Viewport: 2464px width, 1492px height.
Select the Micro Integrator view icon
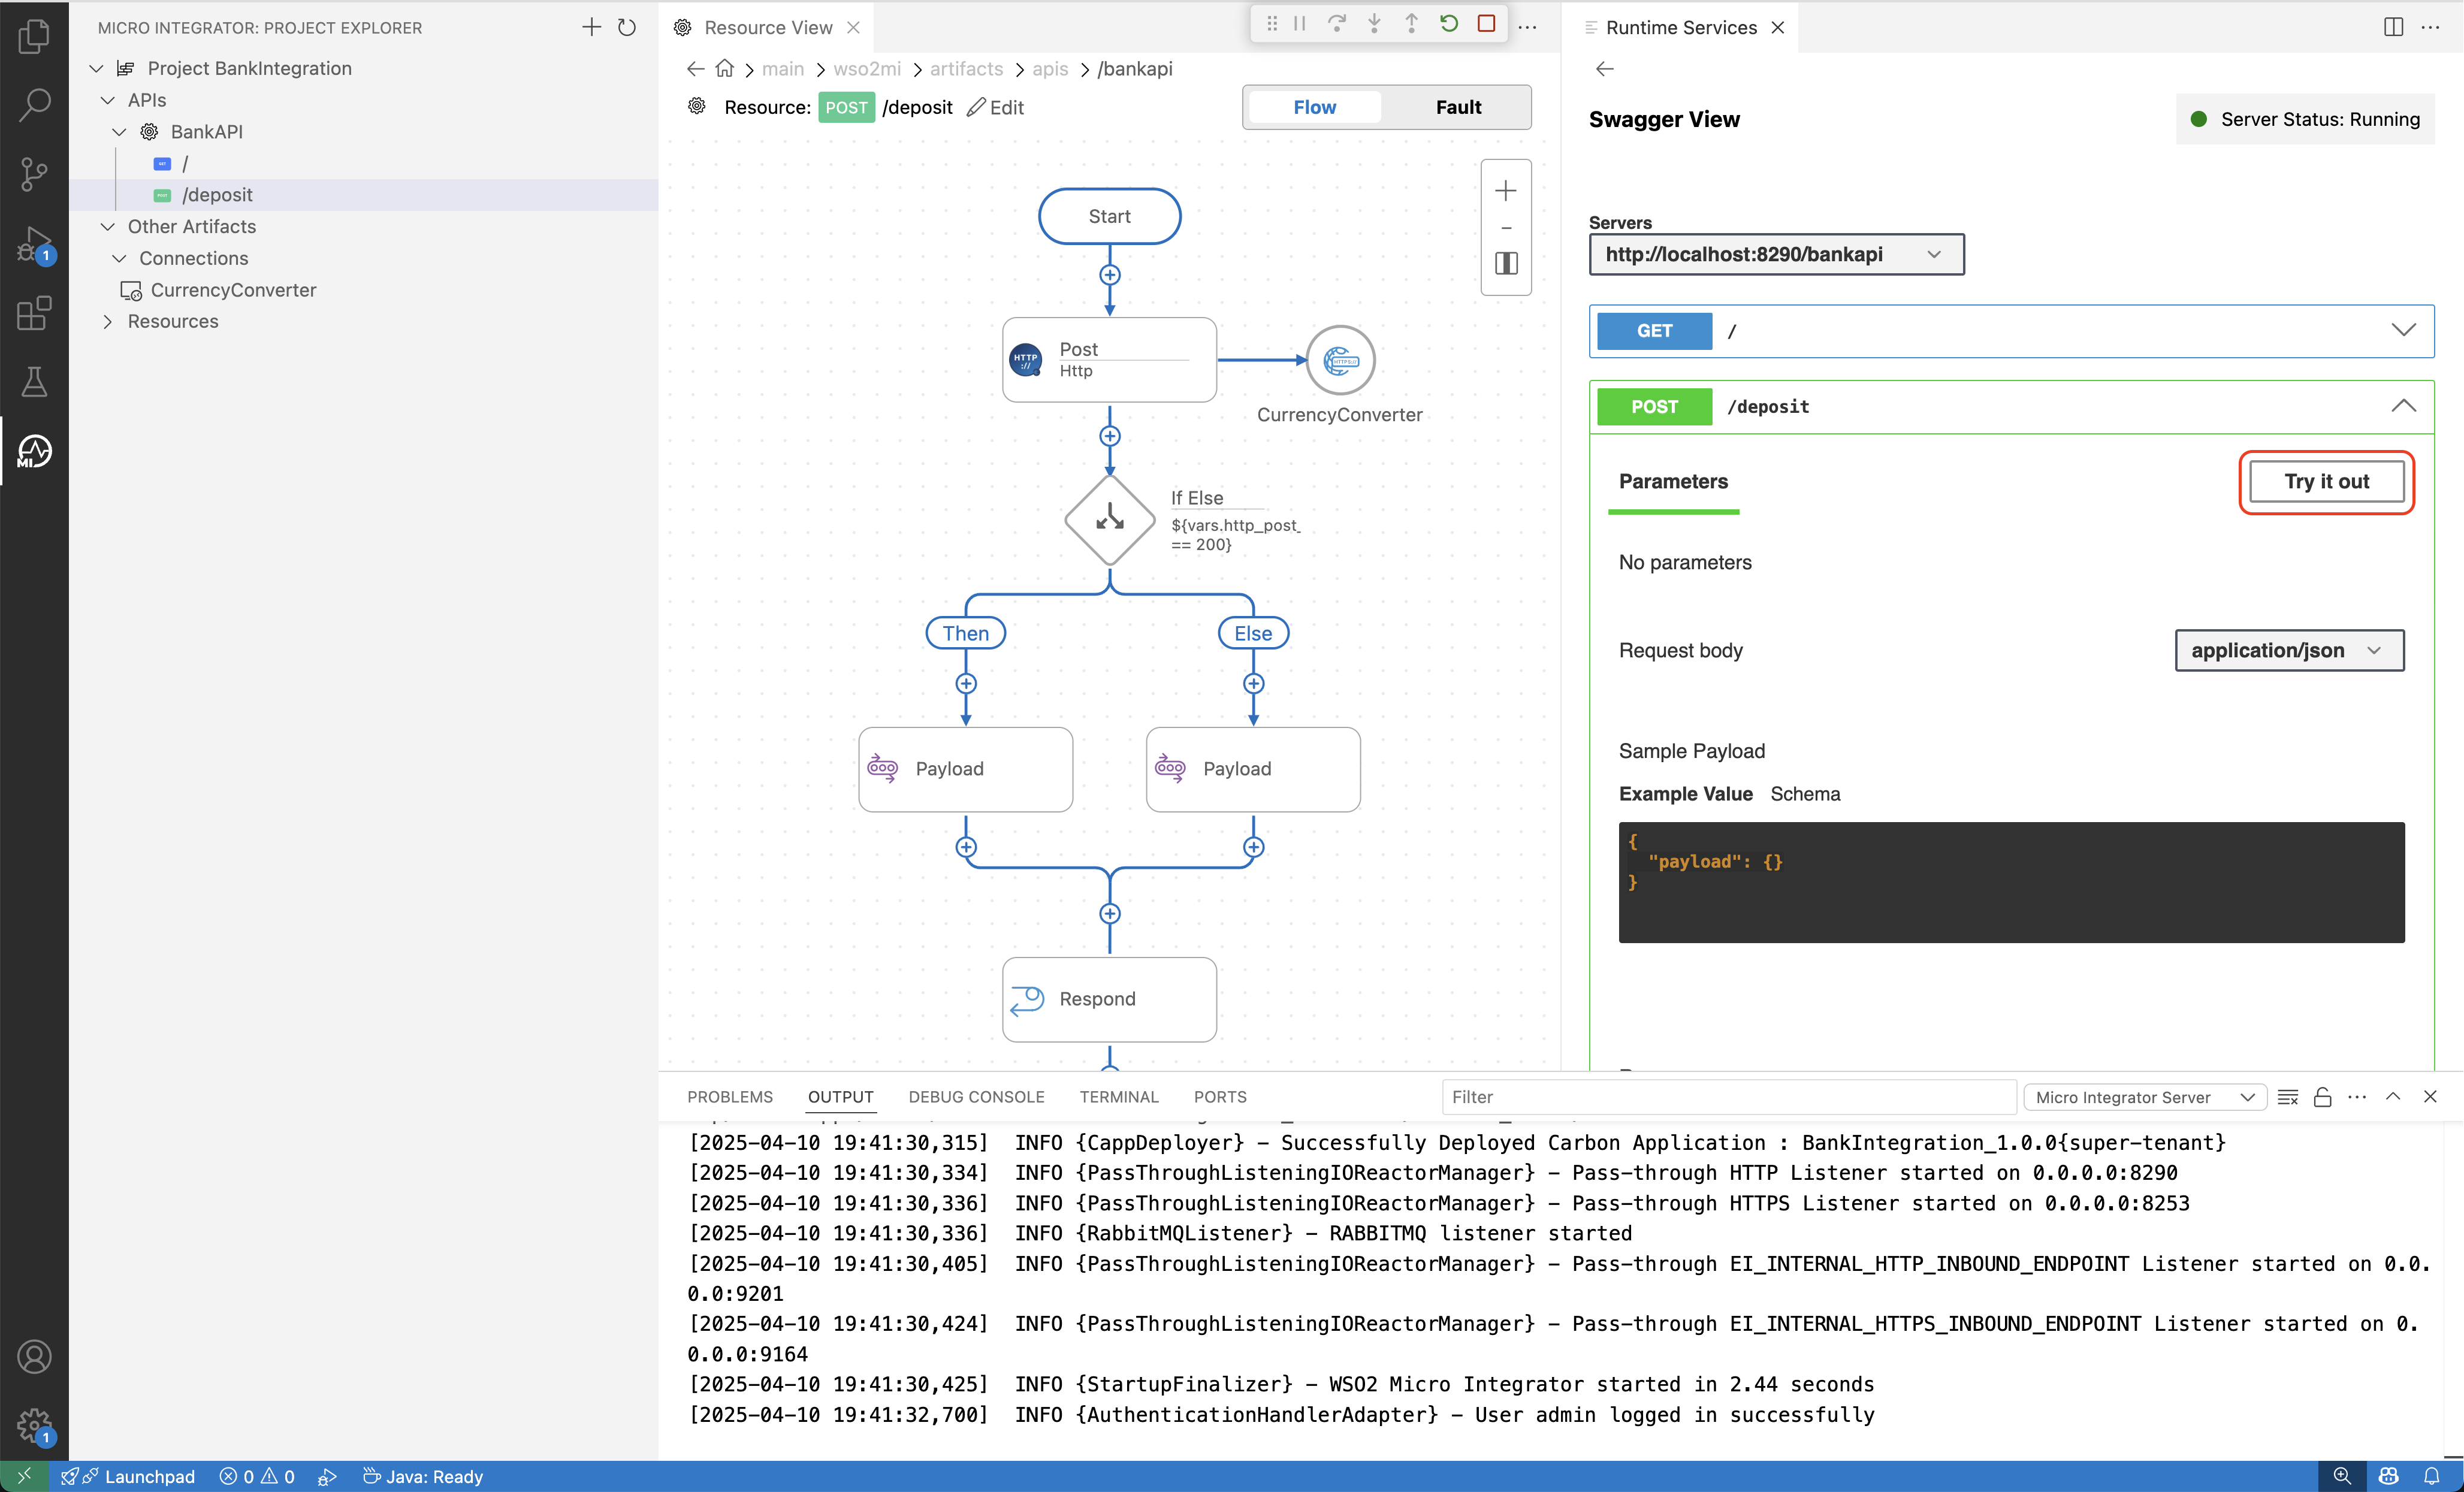34,451
